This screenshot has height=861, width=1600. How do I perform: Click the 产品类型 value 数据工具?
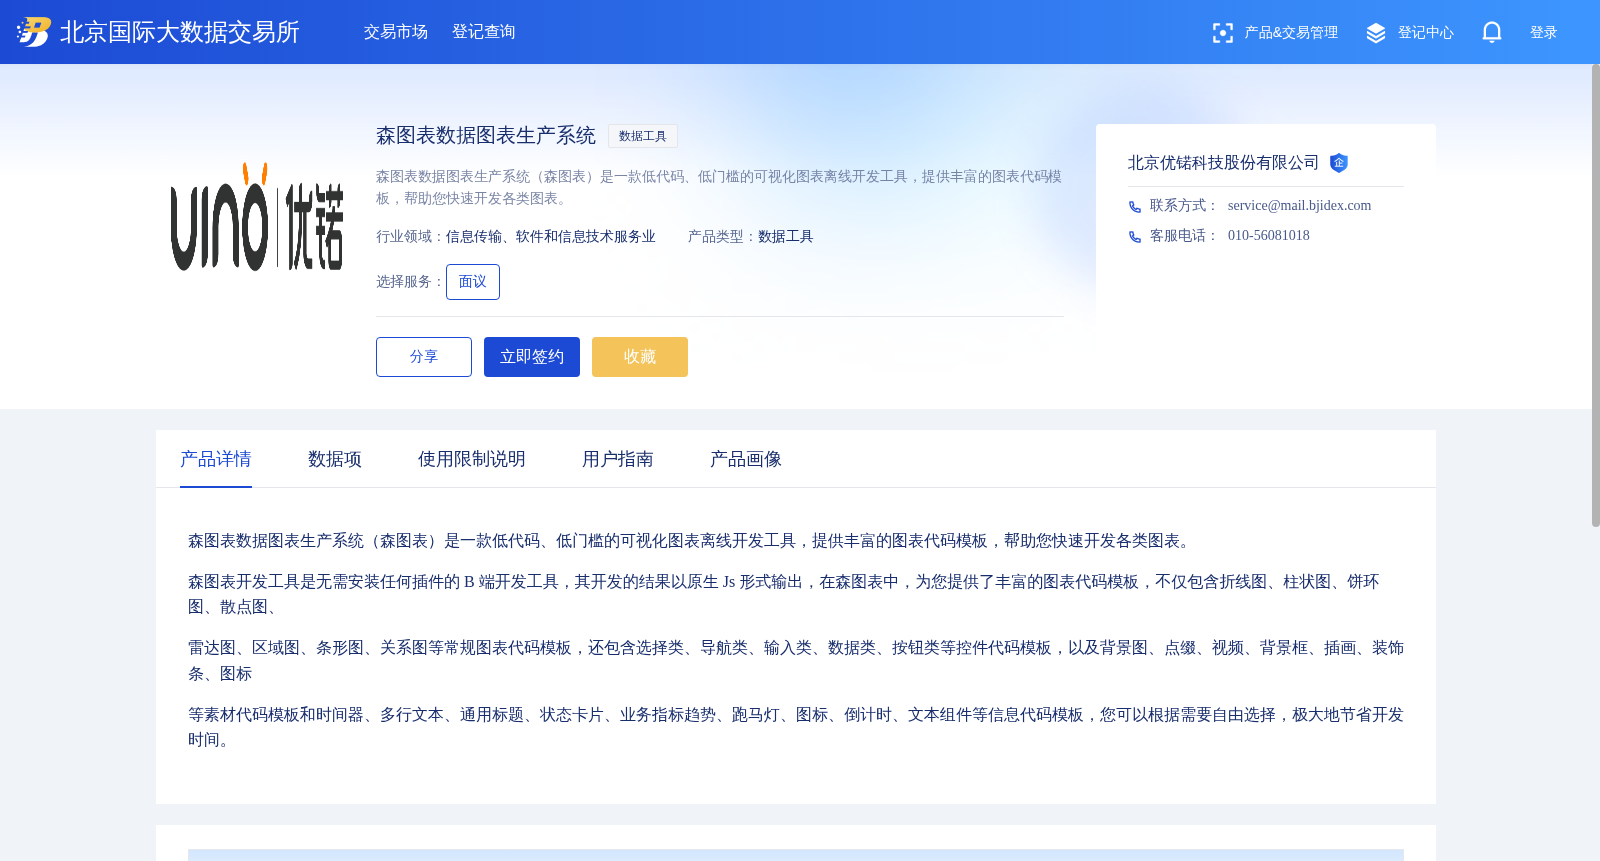click(x=786, y=237)
